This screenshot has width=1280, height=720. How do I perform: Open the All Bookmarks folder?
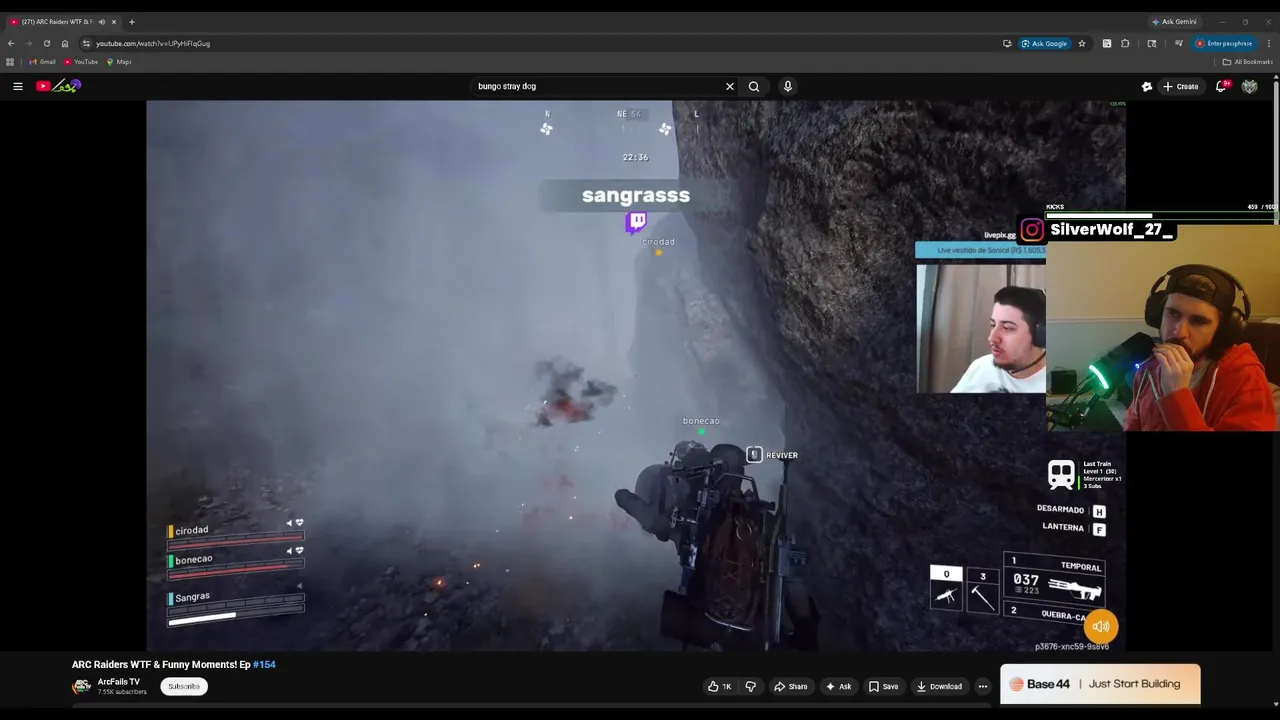[x=1247, y=62]
